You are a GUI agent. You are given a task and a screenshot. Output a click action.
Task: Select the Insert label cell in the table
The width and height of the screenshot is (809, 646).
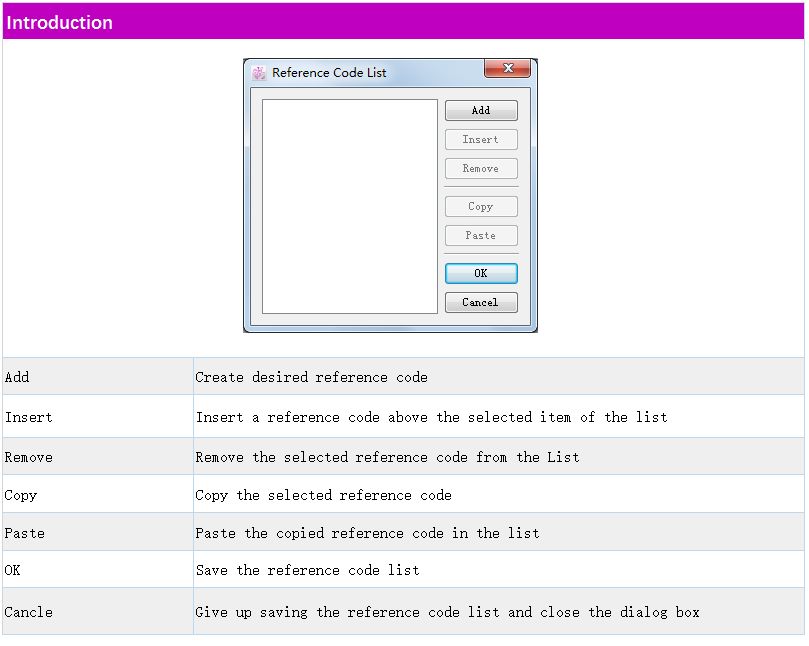click(29, 417)
